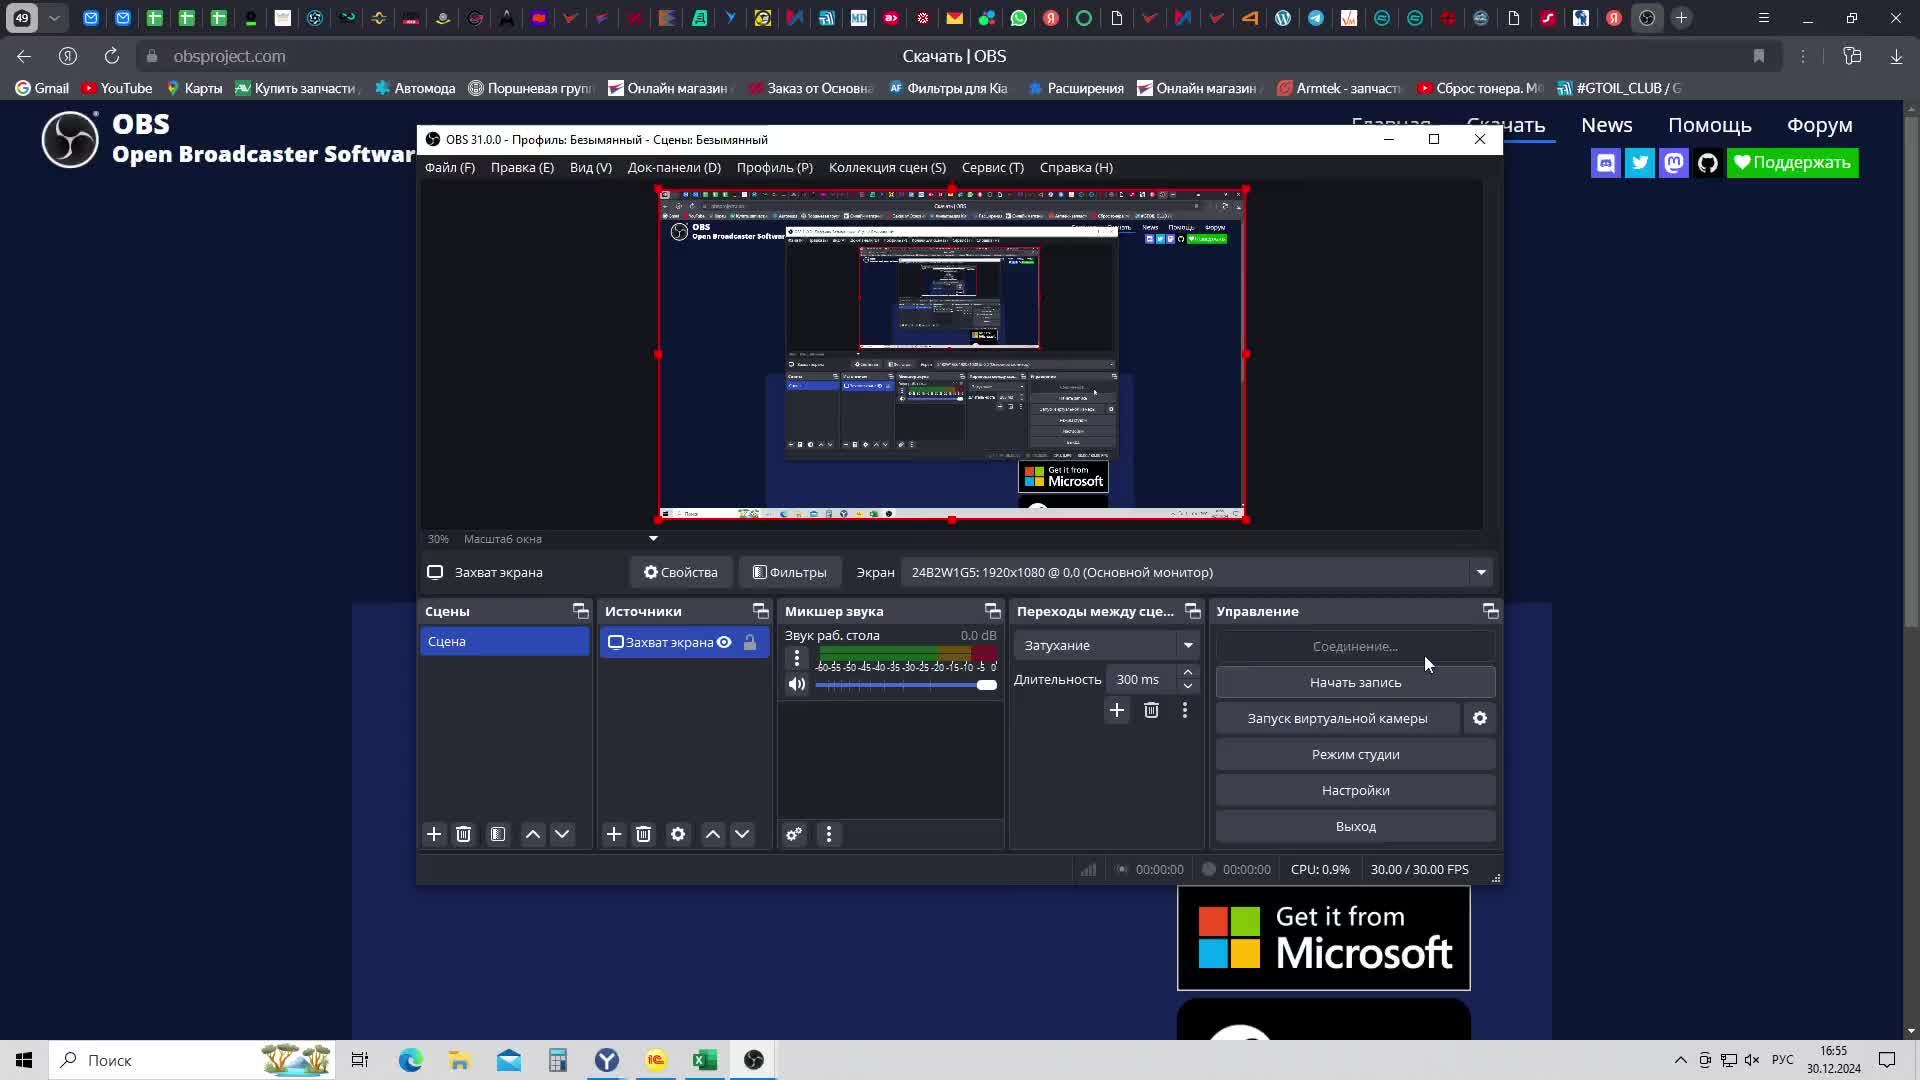1920x1080 pixels.
Task: Click the transition duration 300 ms field
Action: coord(1140,679)
